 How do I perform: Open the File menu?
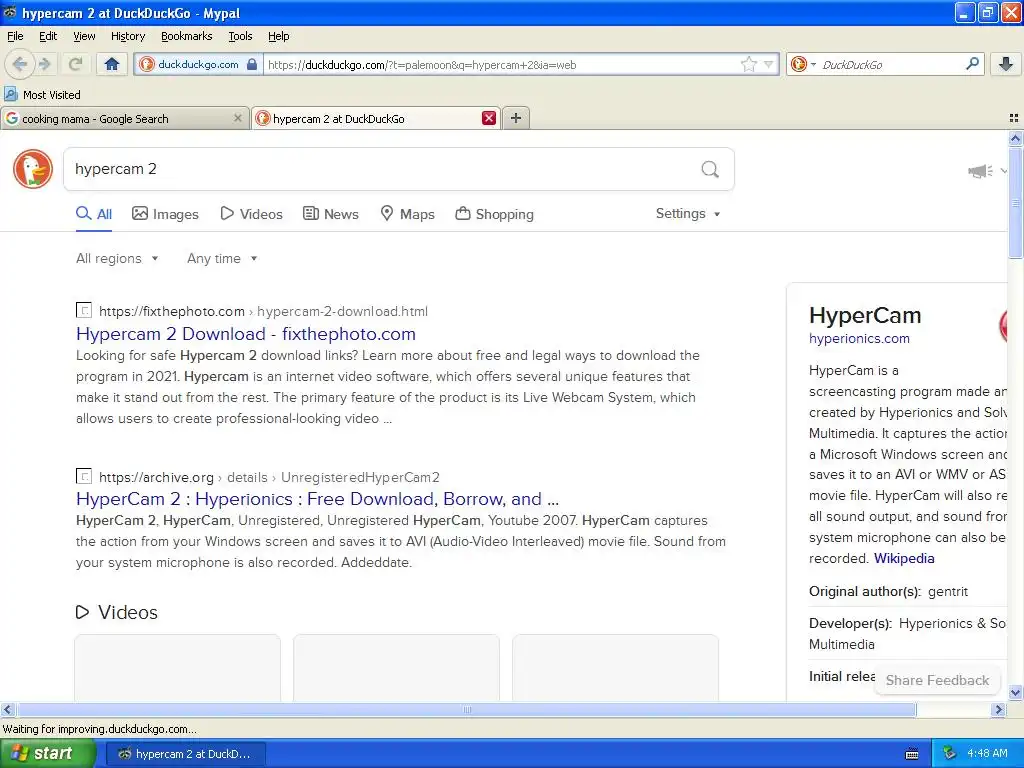15,36
